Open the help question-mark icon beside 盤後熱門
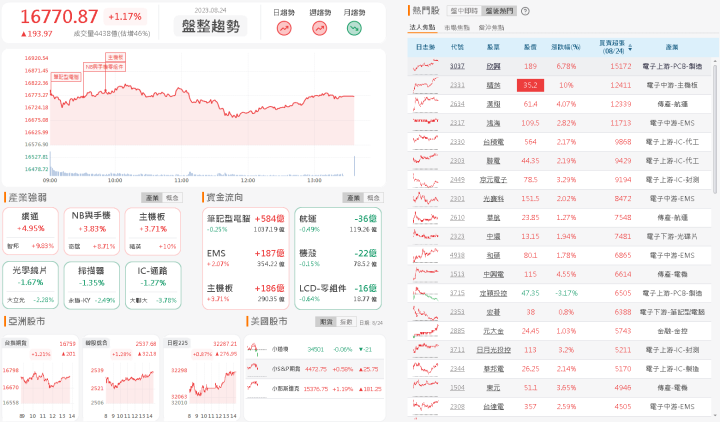 click(x=525, y=11)
